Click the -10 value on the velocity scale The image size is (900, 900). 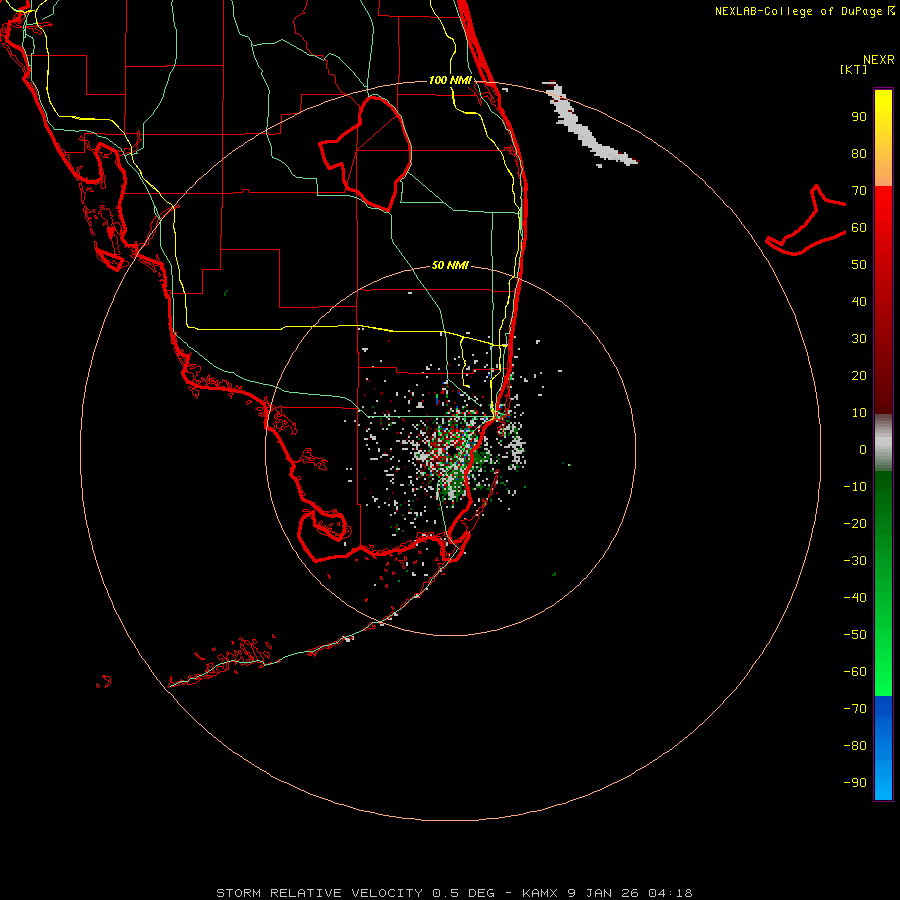855,487
